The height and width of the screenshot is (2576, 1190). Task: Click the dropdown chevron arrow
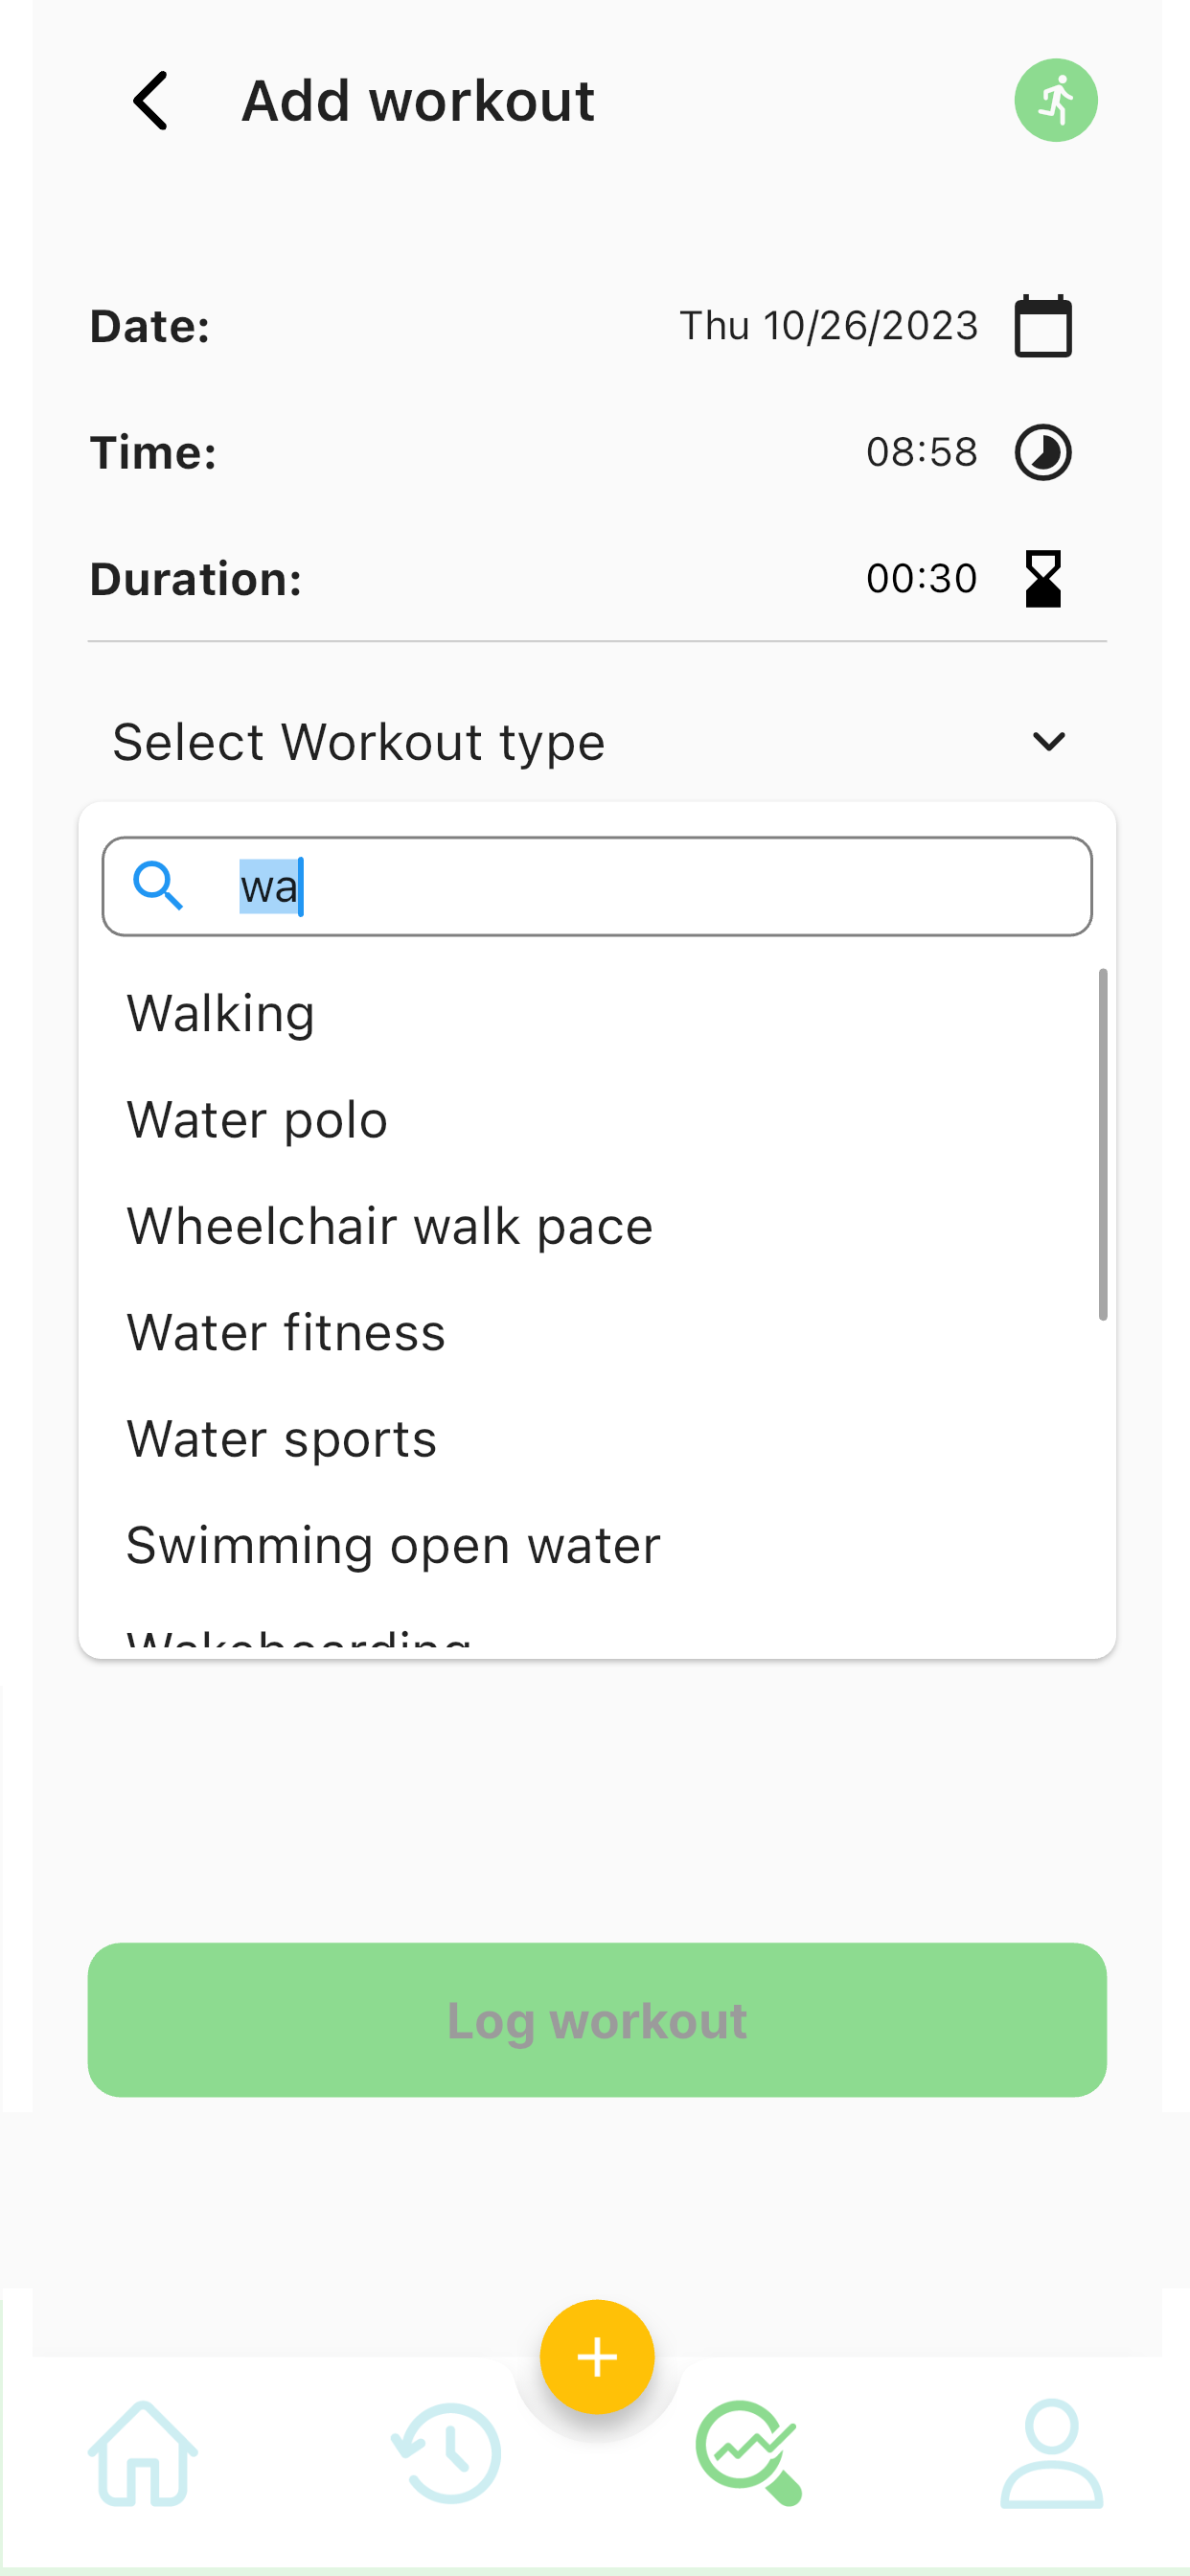pyautogui.click(x=1048, y=742)
